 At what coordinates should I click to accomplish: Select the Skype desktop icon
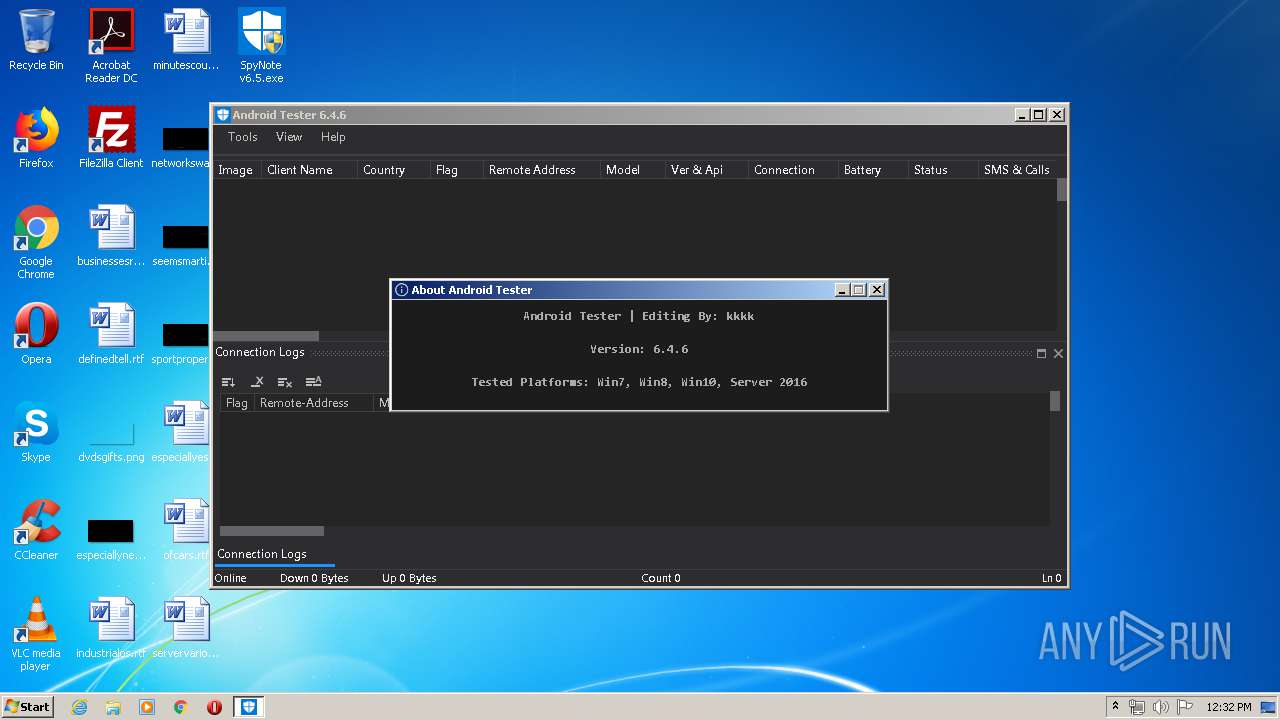(36, 432)
